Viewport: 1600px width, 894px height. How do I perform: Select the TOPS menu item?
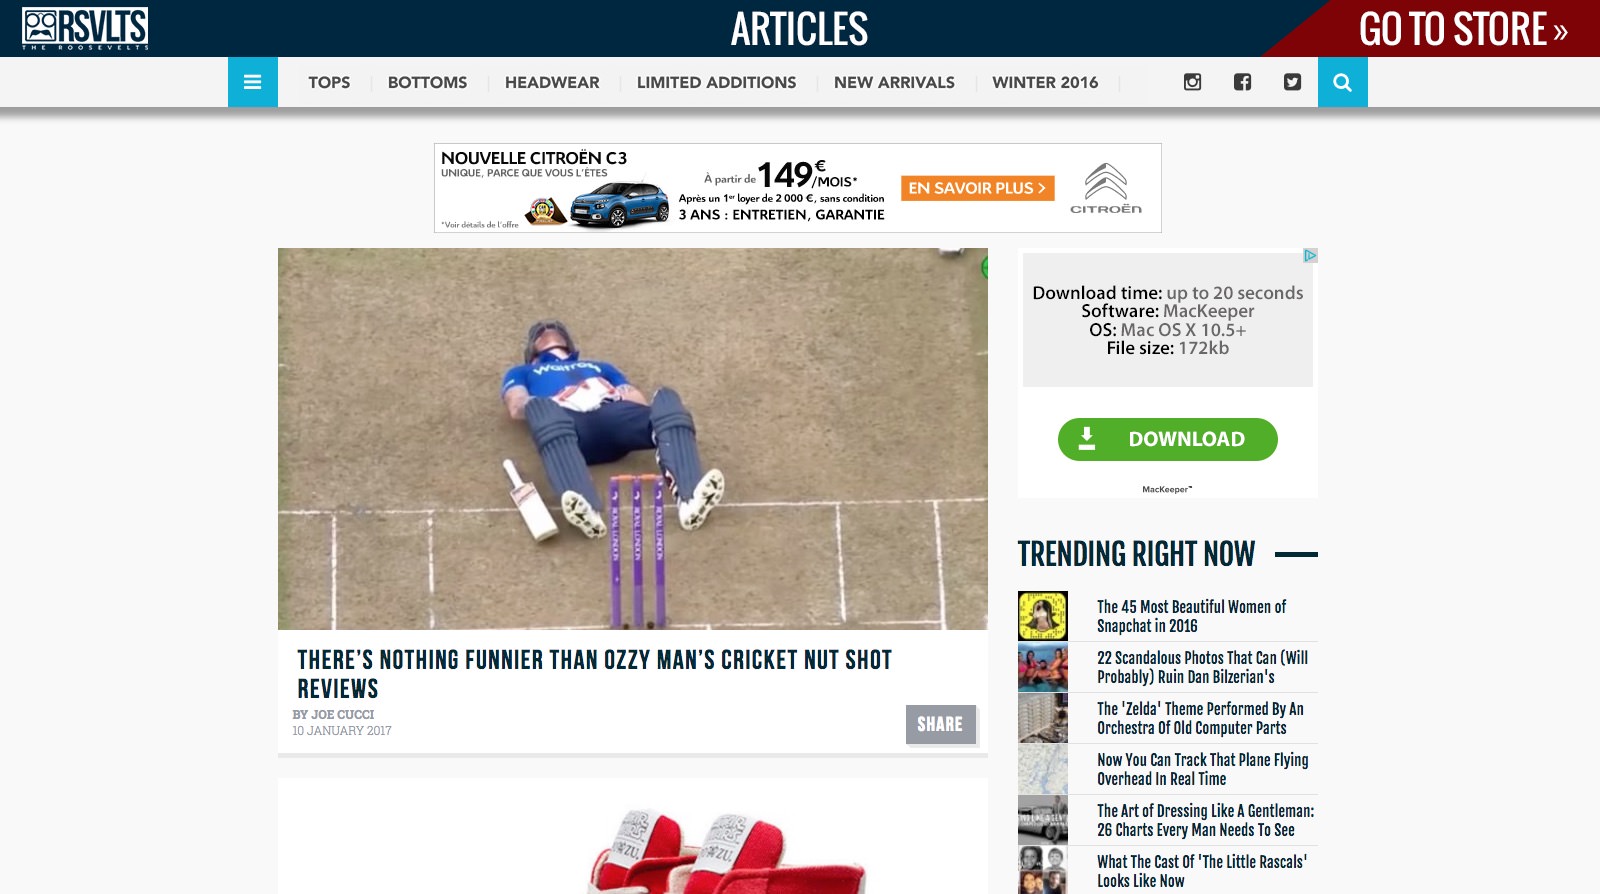tap(329, 82)
